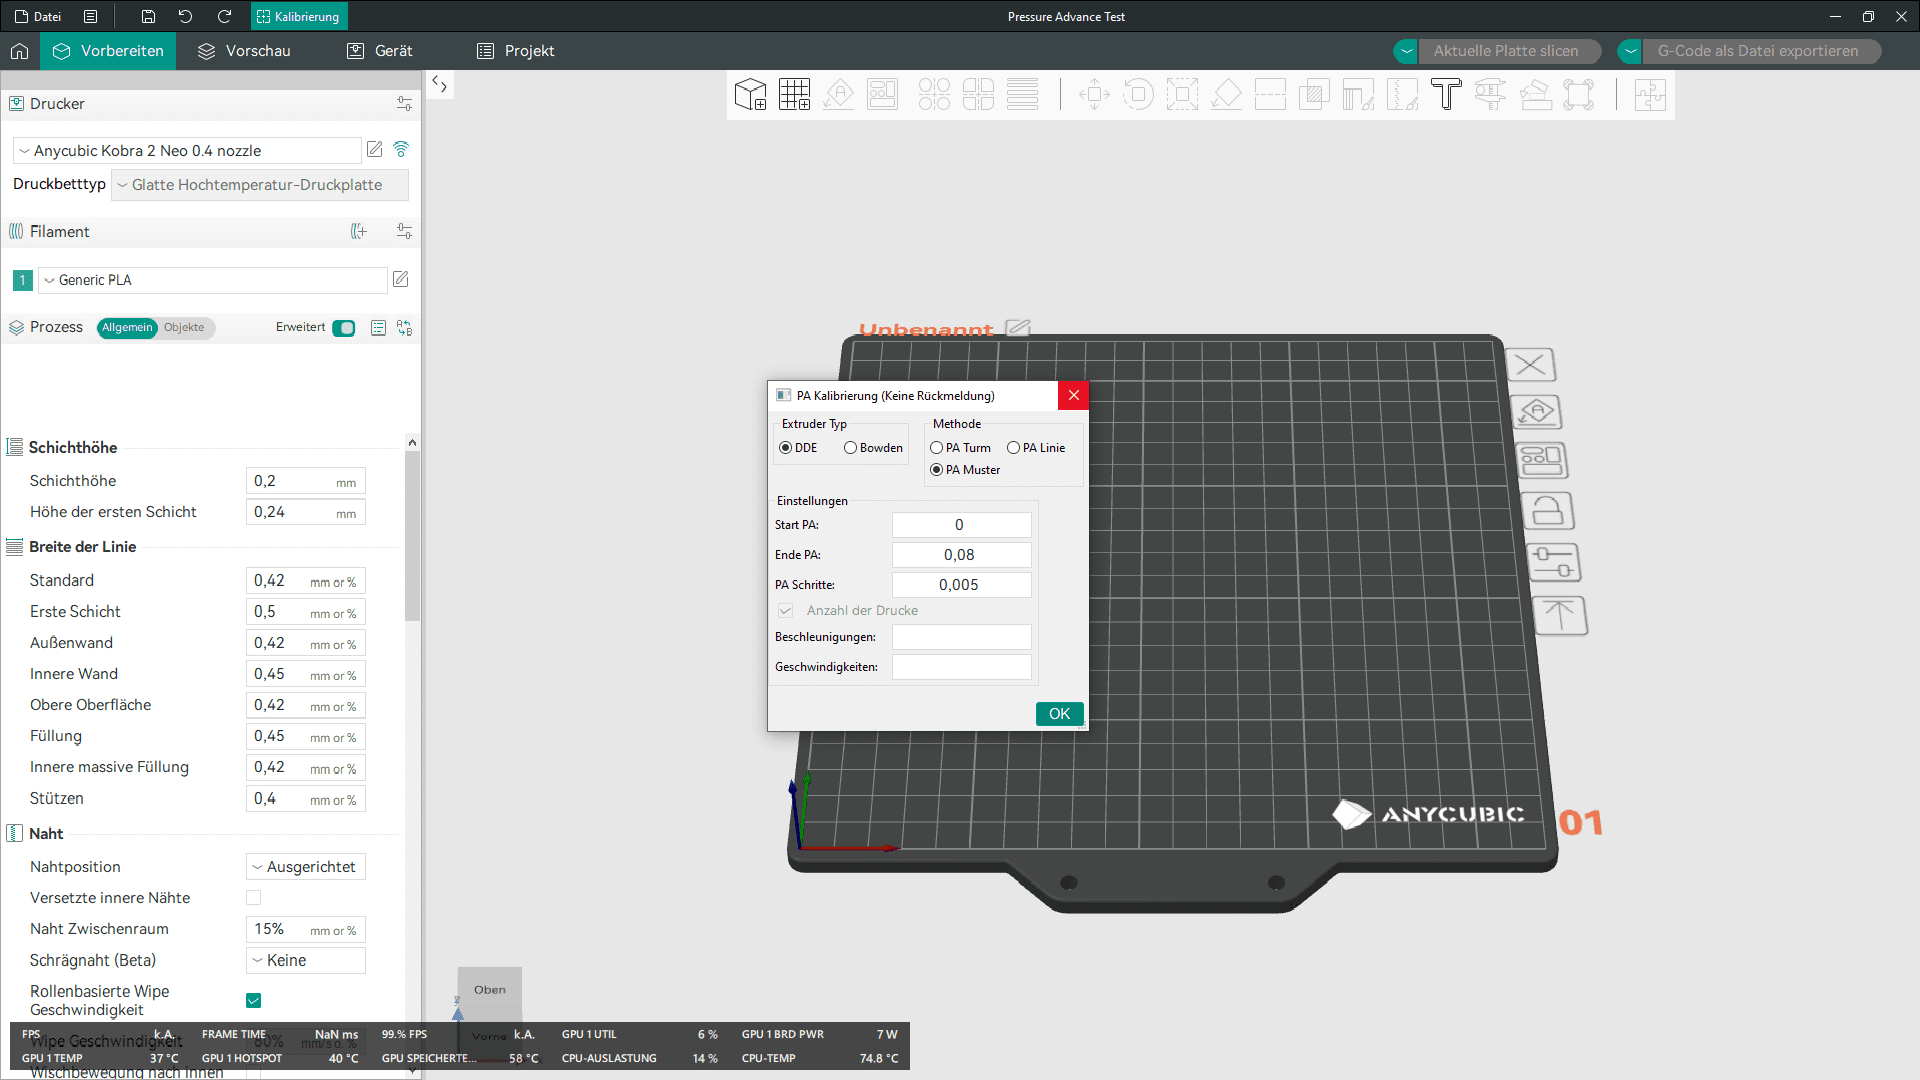Select the Rotate tool

(x=1138, y=95)
